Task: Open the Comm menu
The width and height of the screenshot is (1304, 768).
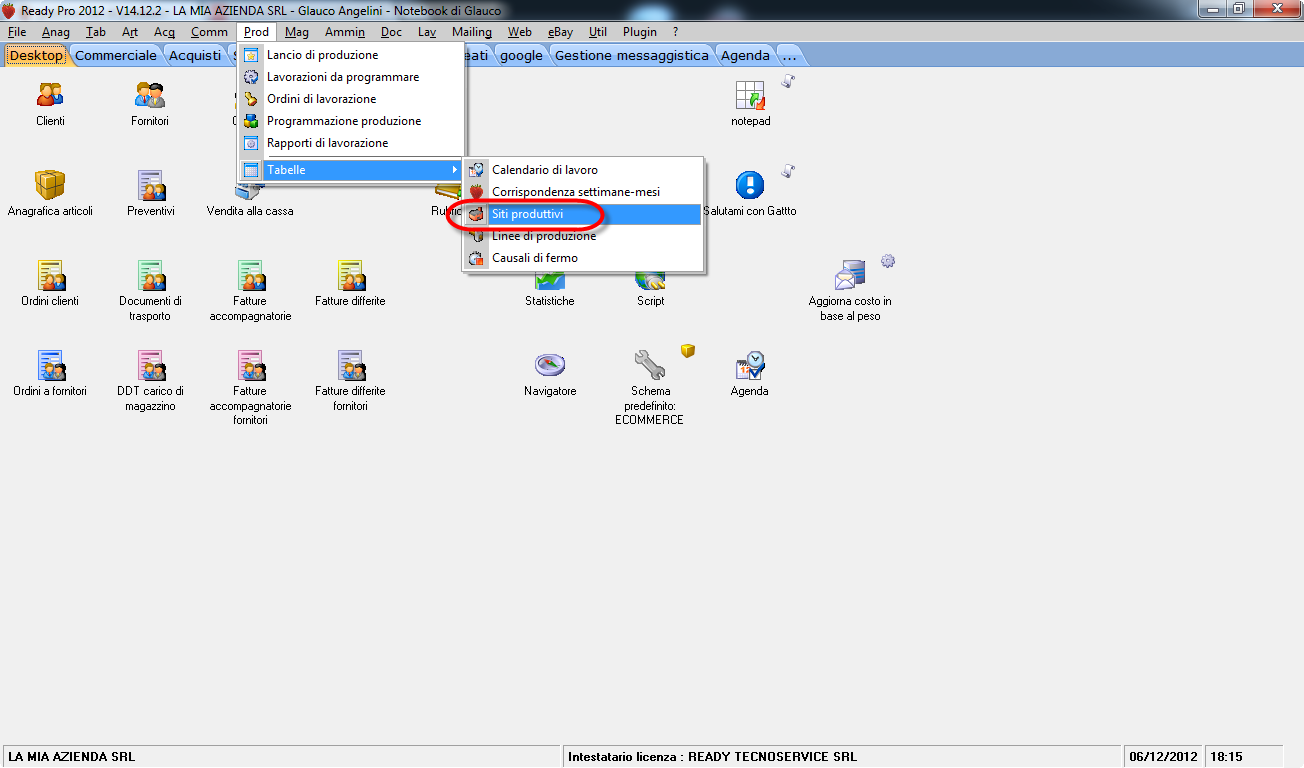Action: [209, 32]
